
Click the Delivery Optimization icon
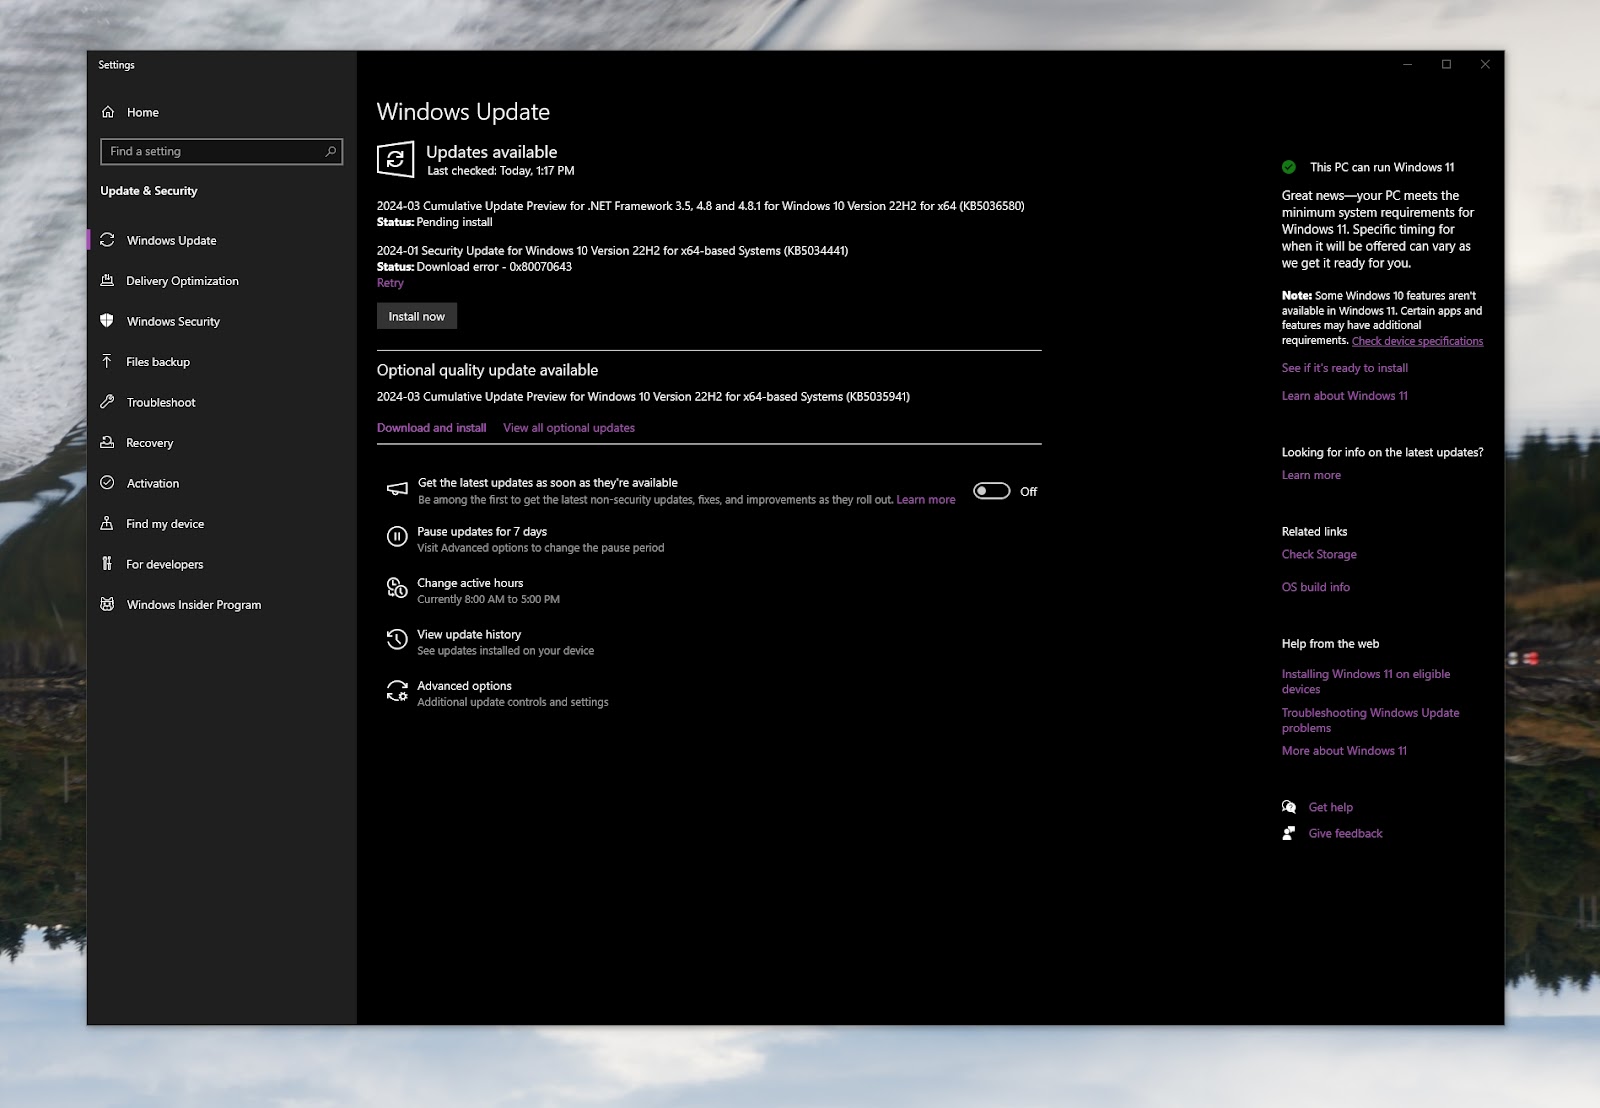coord(107,281)
